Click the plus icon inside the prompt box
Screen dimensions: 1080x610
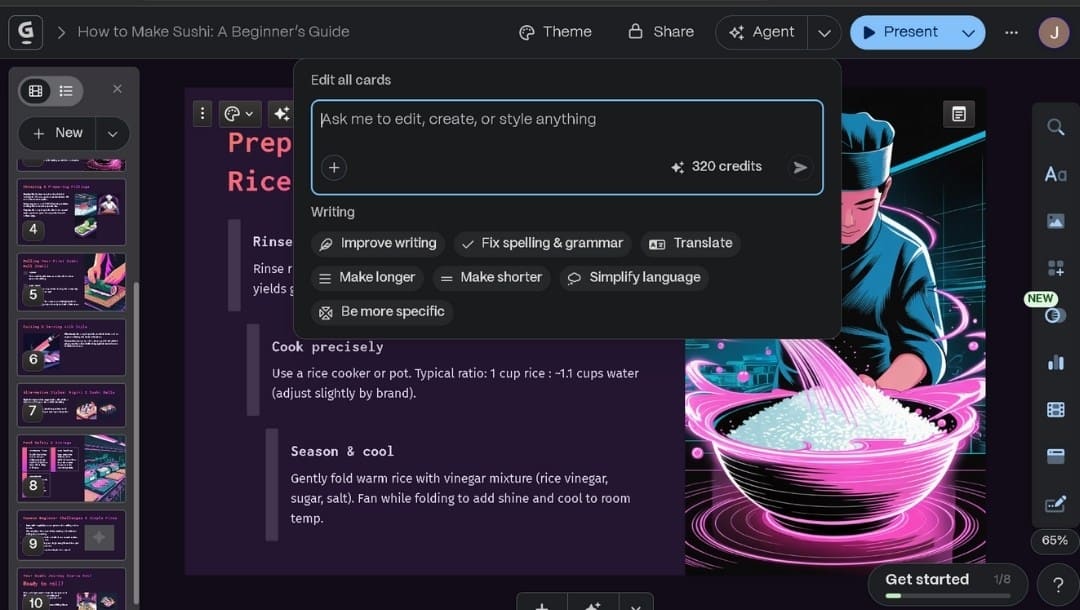click(334, 167)
